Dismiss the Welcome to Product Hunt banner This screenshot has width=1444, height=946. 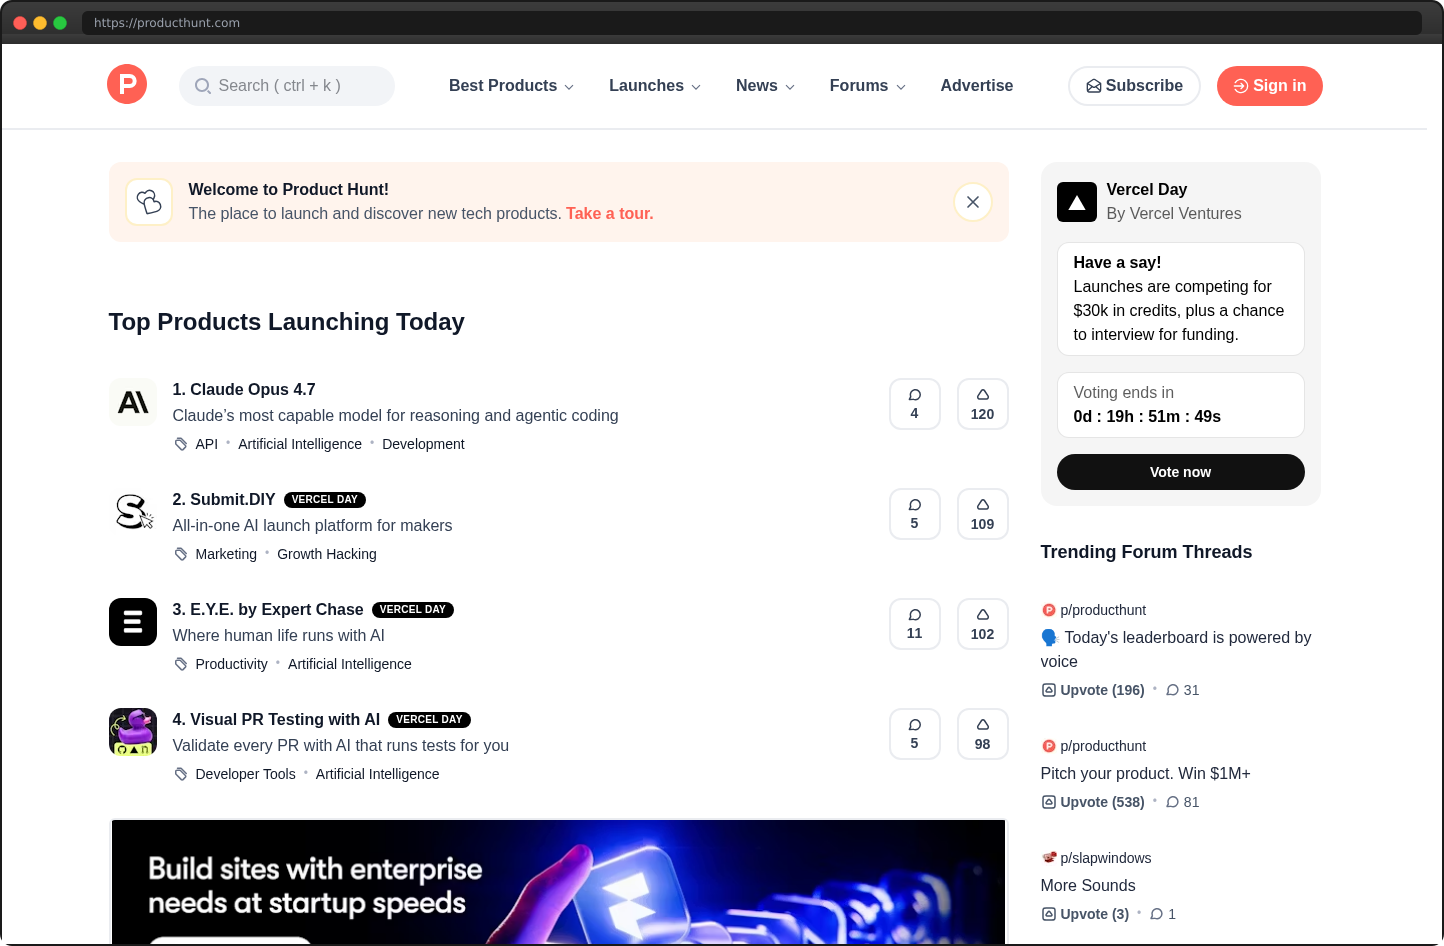click(x=972, y=201)
